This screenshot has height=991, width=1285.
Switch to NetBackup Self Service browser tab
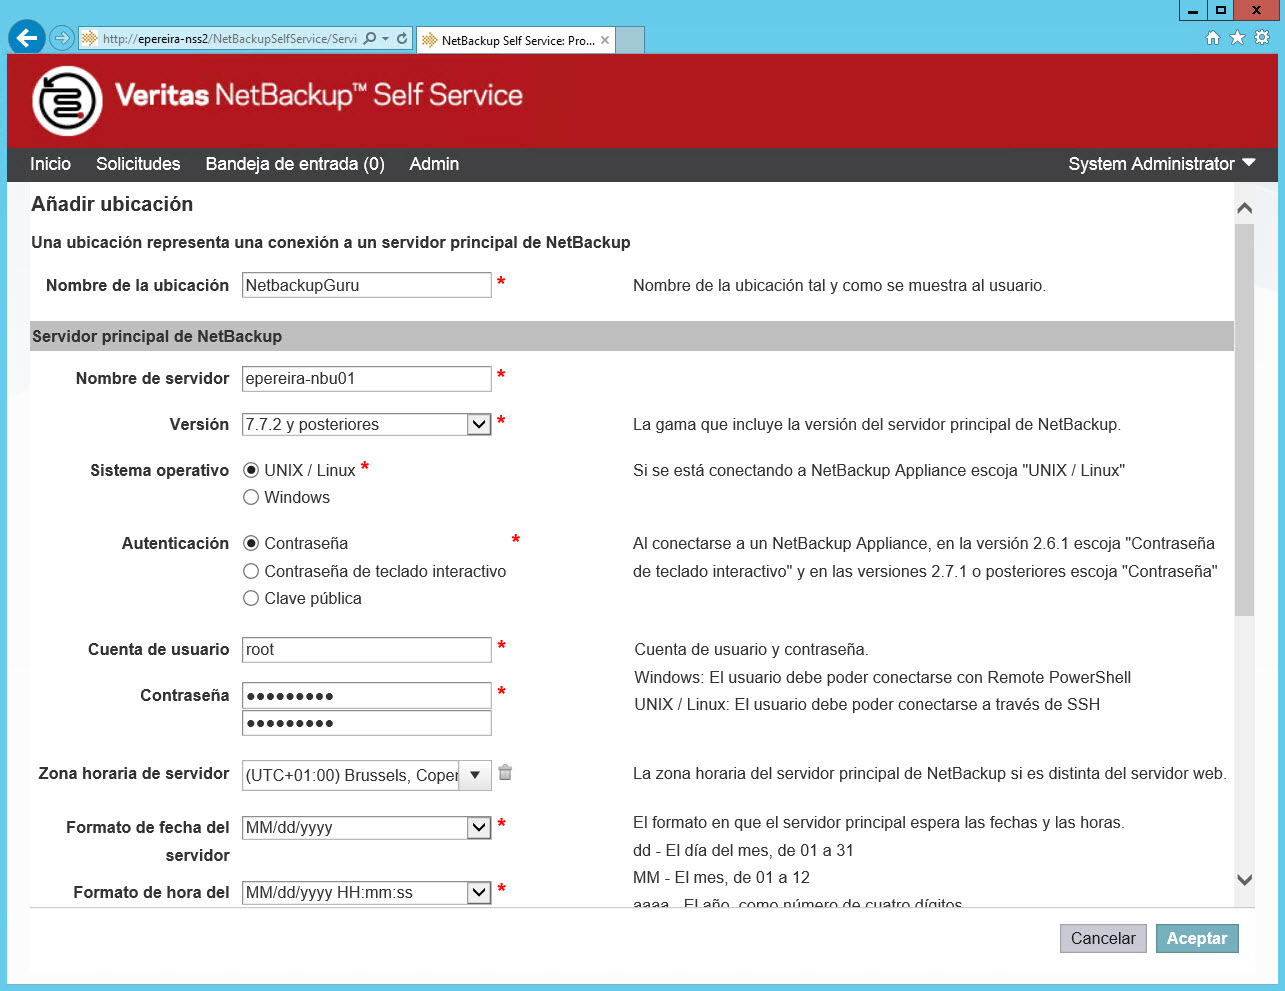click(515, 40)
